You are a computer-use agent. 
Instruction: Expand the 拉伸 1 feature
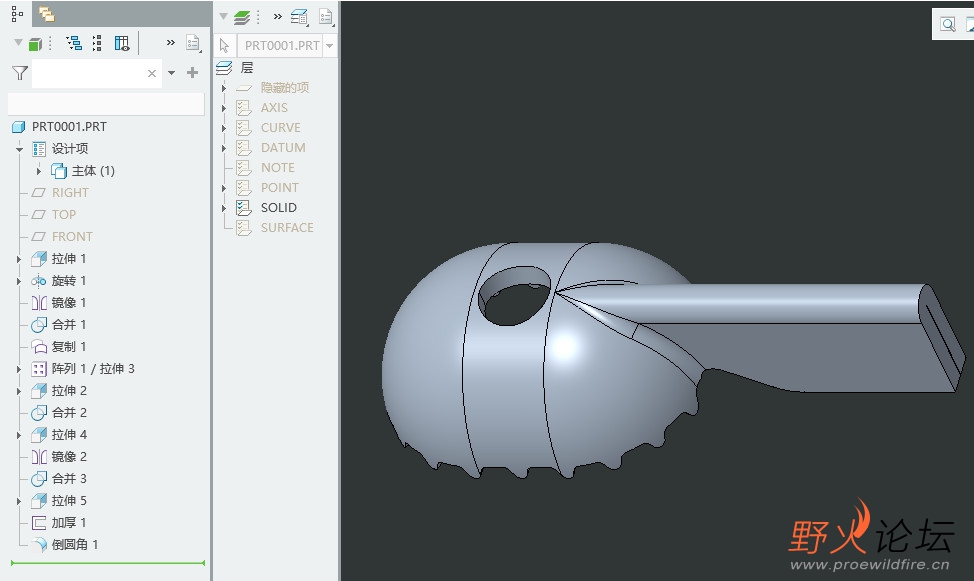tap(19, 259)
